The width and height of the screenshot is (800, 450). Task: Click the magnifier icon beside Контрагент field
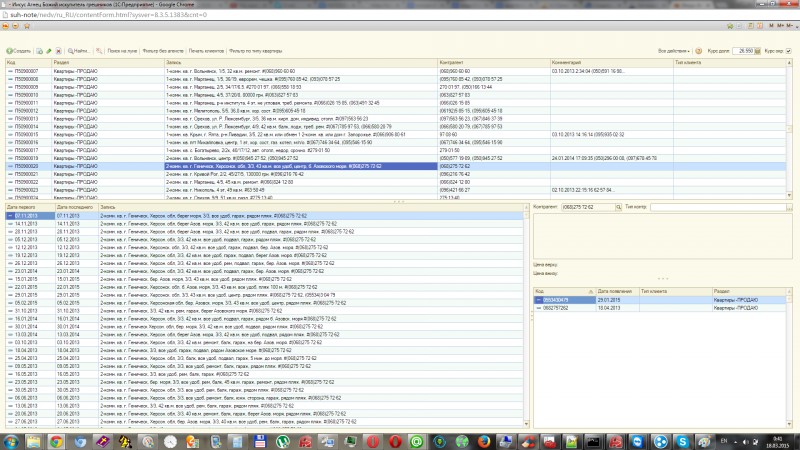[618, 207]
